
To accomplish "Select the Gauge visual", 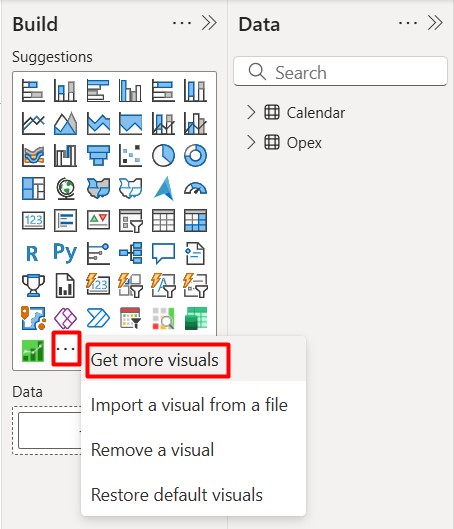I will [196, 188].
